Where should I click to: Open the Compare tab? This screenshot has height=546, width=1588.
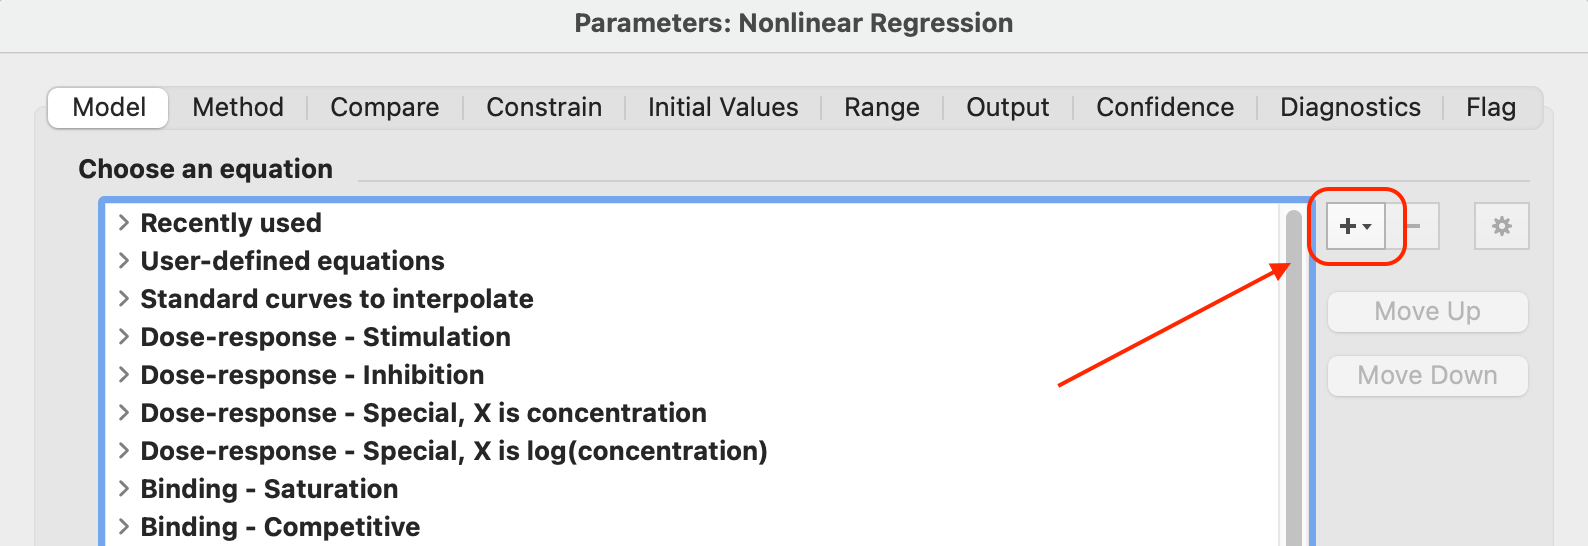coord(385,107)
